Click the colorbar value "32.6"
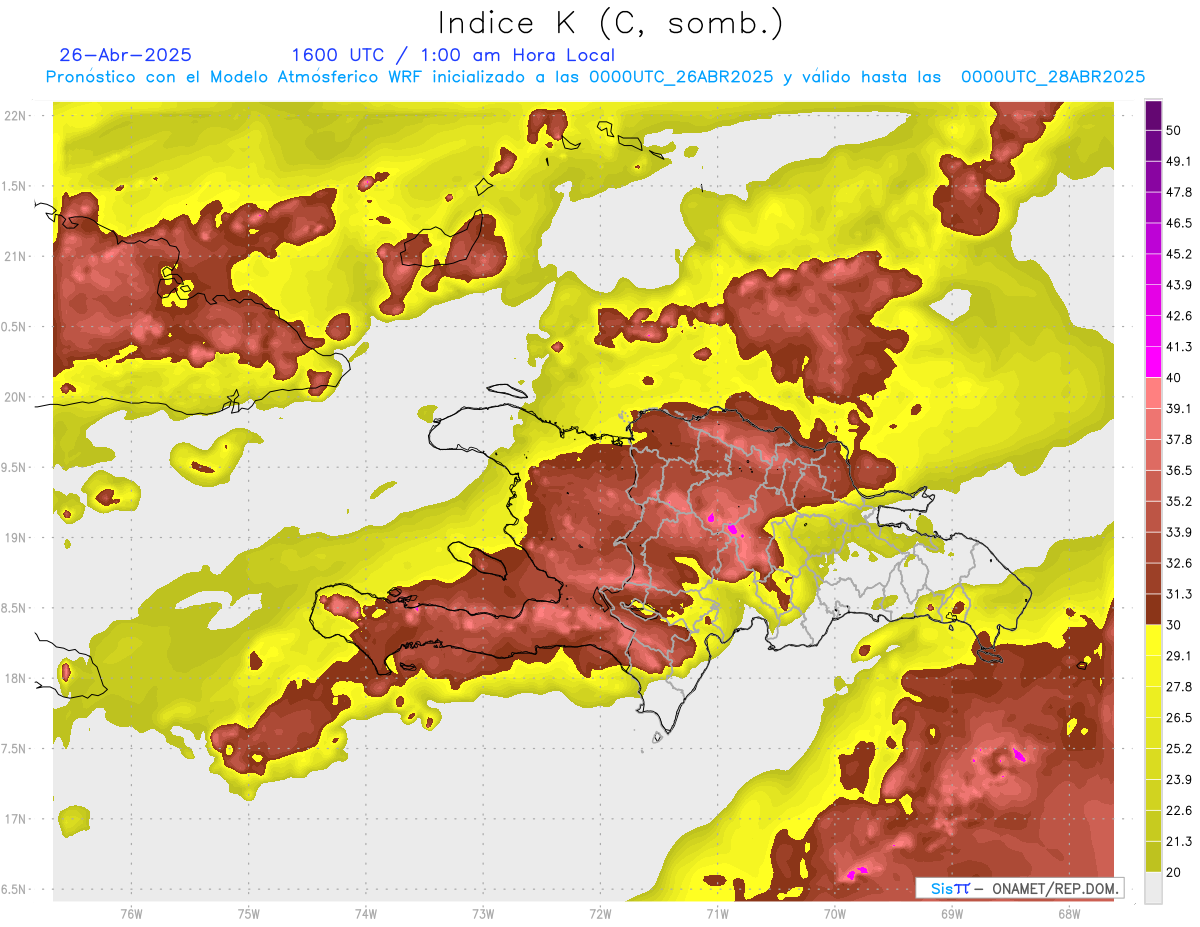The height and width of the screenshot is (927, 1200). (1179, 563)
